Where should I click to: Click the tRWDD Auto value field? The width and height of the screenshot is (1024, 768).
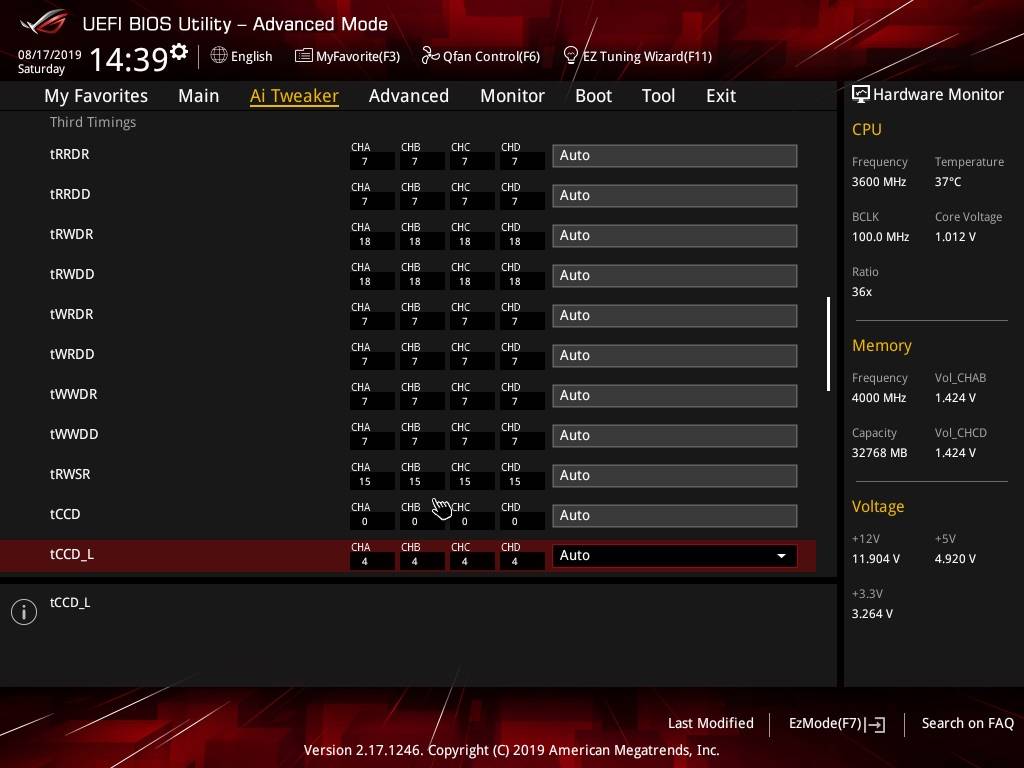pyautogui.click(x=675, y=276)
